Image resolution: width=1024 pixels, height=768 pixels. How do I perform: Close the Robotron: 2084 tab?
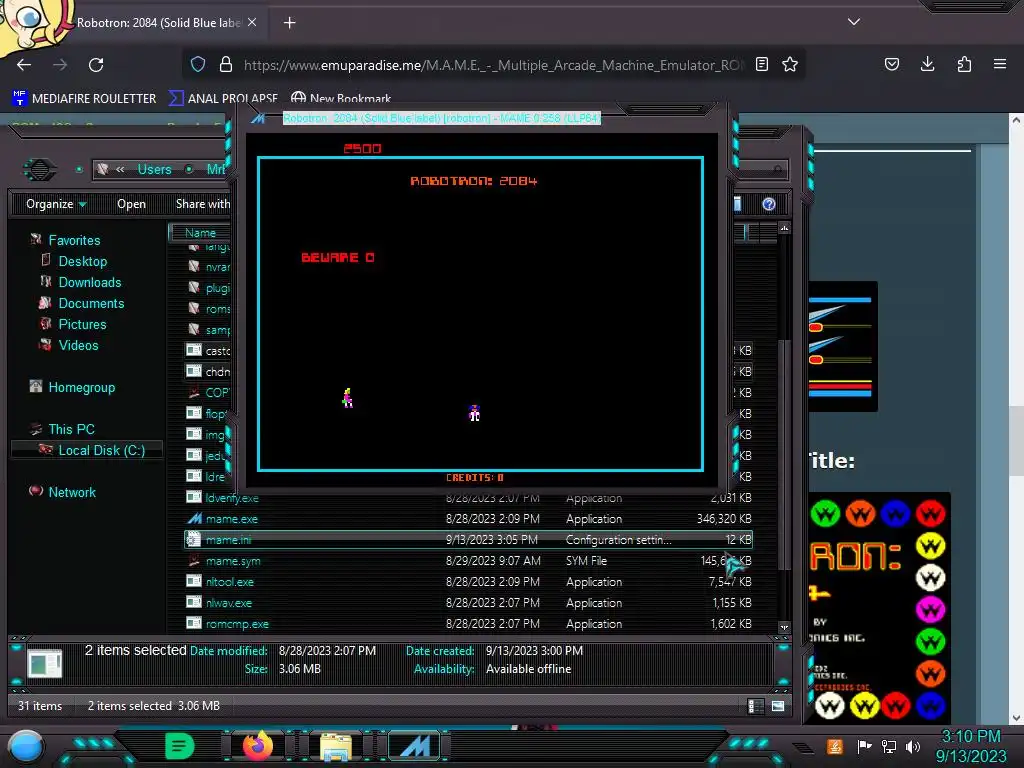click(x=252, y=22)
